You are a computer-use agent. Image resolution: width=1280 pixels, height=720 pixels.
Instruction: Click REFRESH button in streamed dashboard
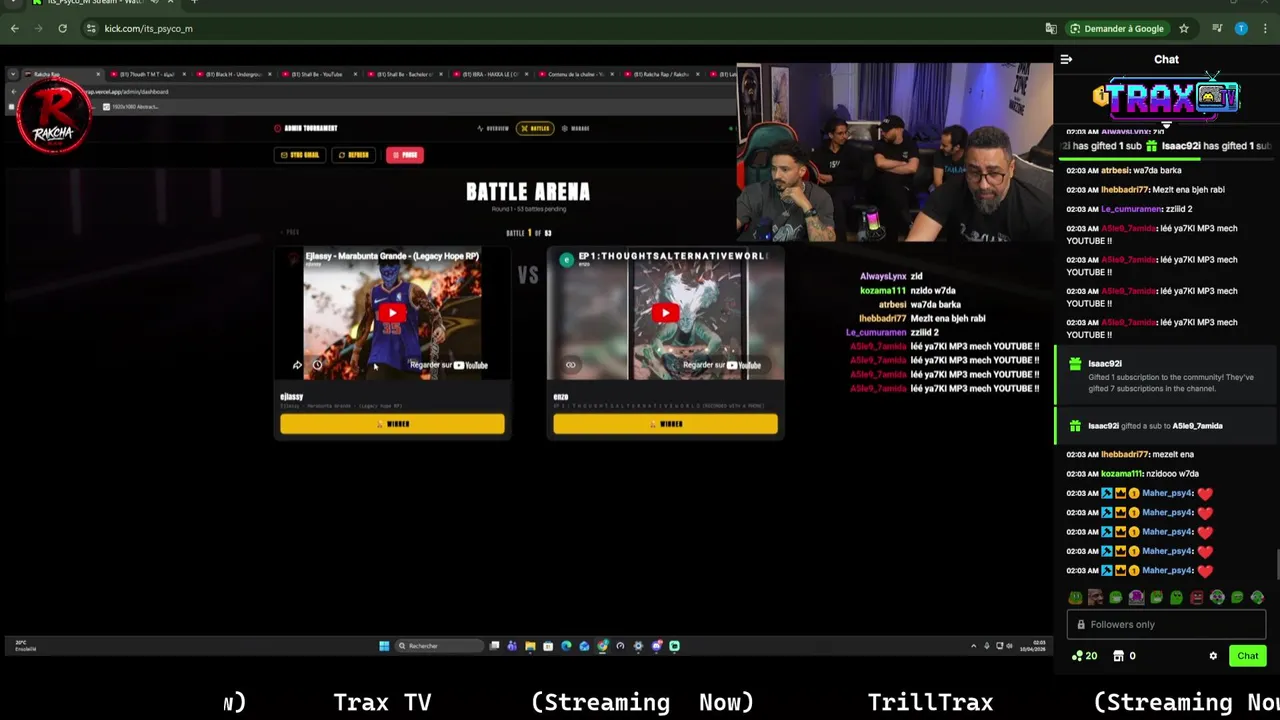coord(354,155)
